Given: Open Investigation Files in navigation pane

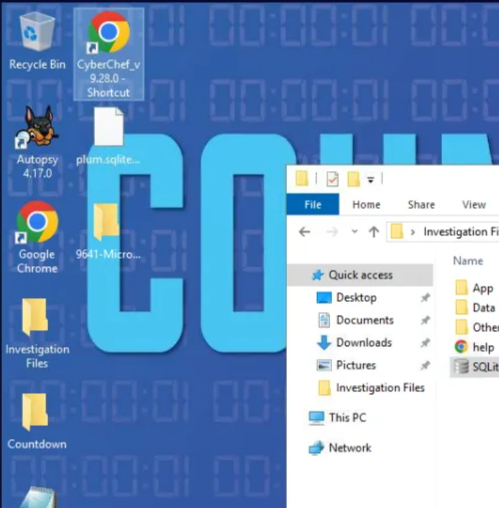Looking at the screenshot, I should point(380,388).
